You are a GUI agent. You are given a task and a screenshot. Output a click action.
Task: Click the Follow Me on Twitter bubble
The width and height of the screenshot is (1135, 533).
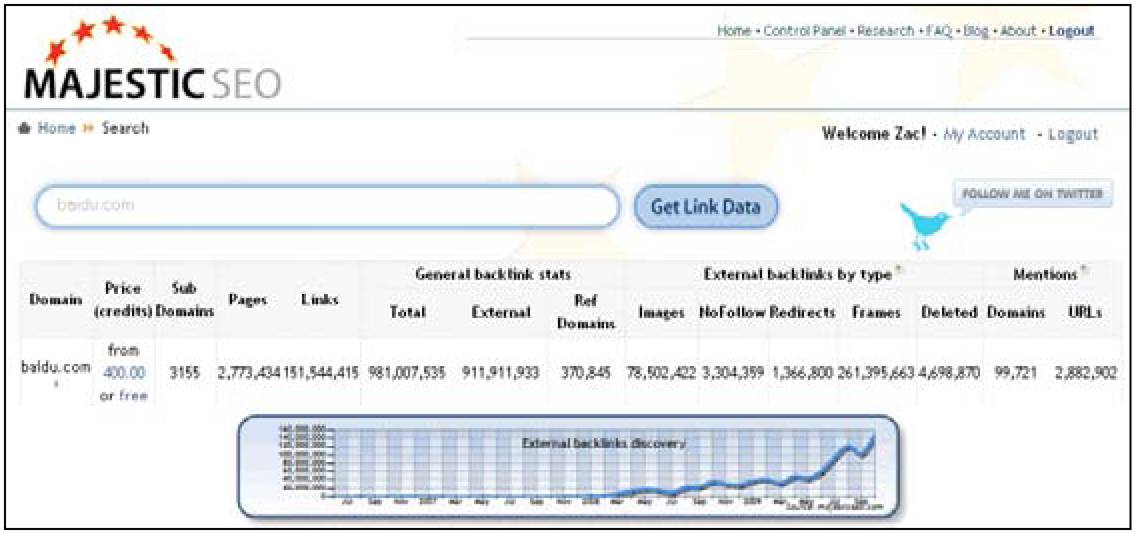(1033, 193)
